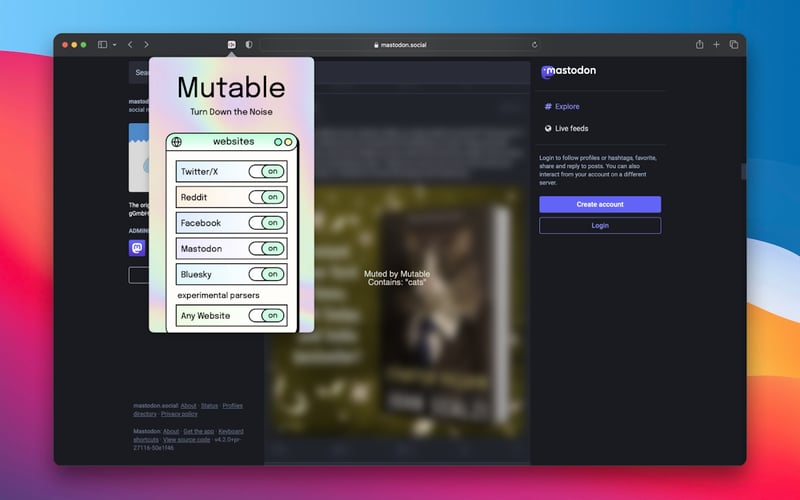800x500 pixels.
Task: Click the yellow circle in websites panel header
Action: click(x=288, y=142)
